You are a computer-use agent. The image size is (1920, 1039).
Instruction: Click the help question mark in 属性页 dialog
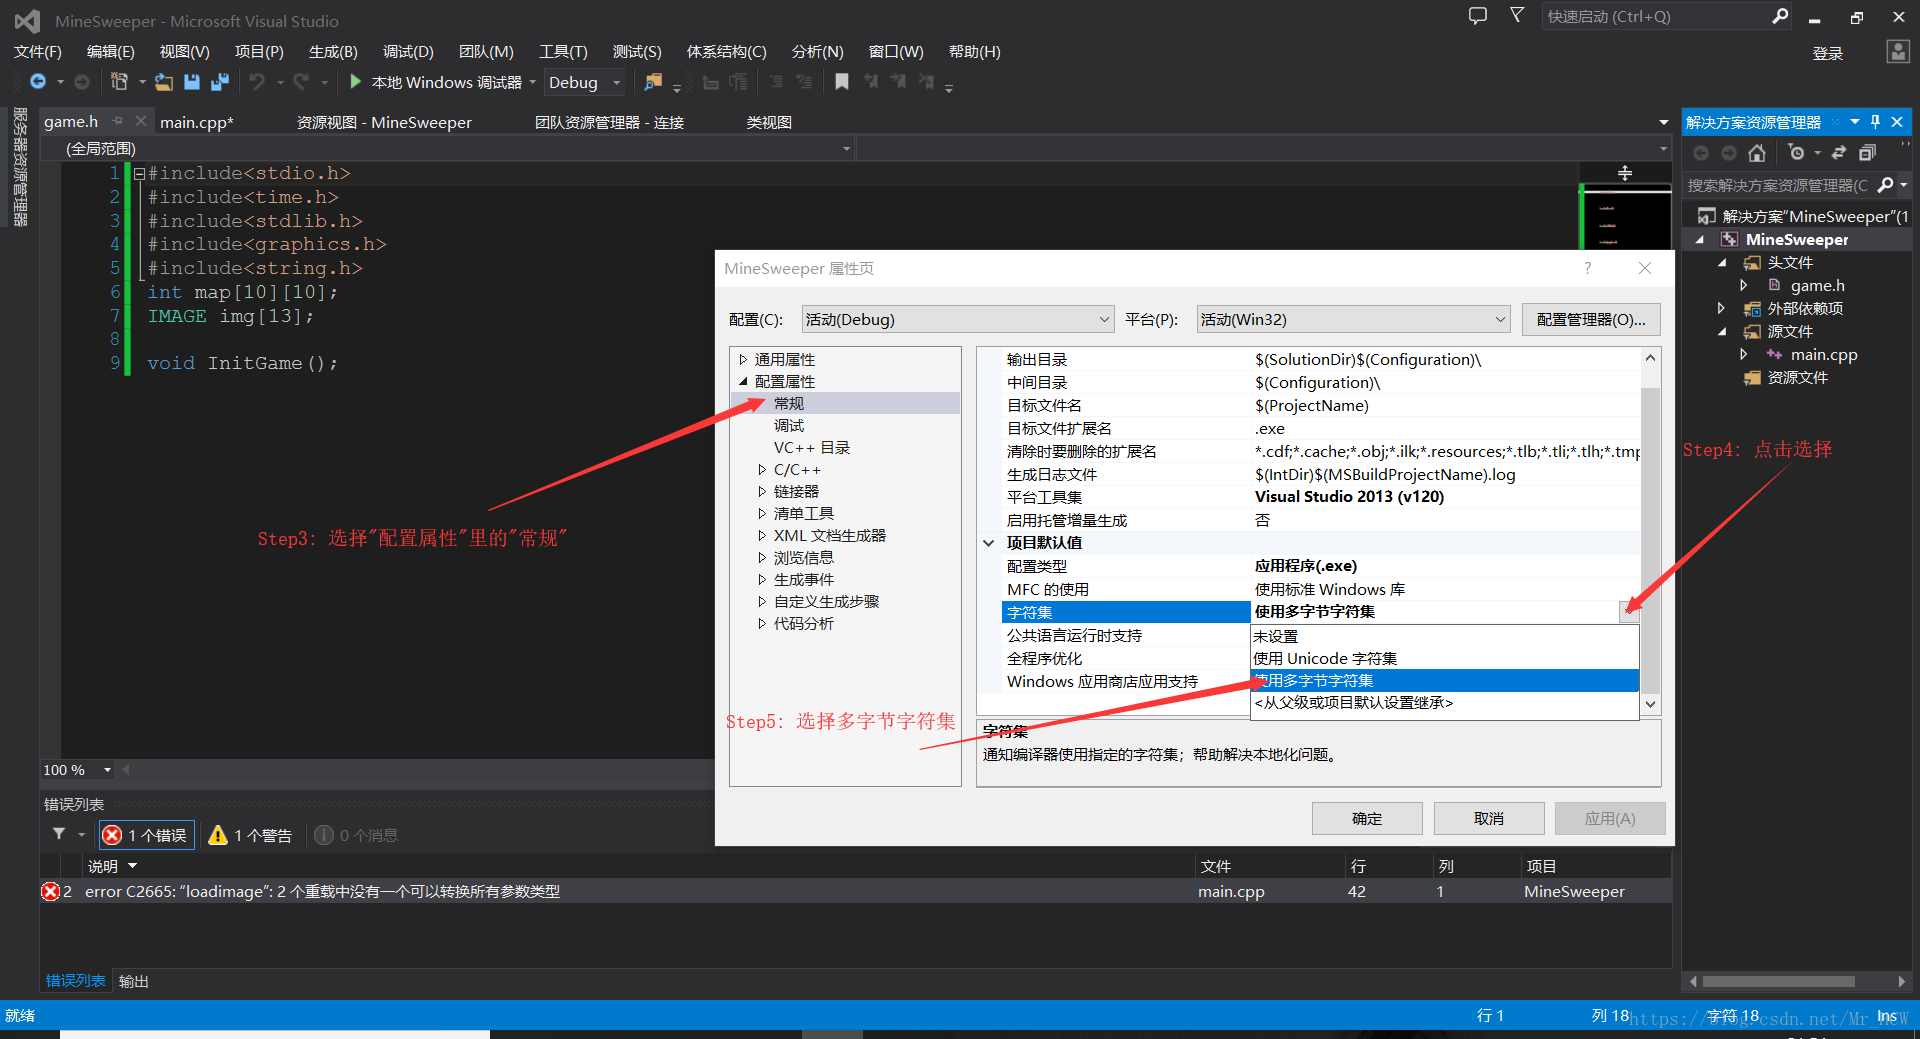pyautogui.click(x=1587, y=268)
